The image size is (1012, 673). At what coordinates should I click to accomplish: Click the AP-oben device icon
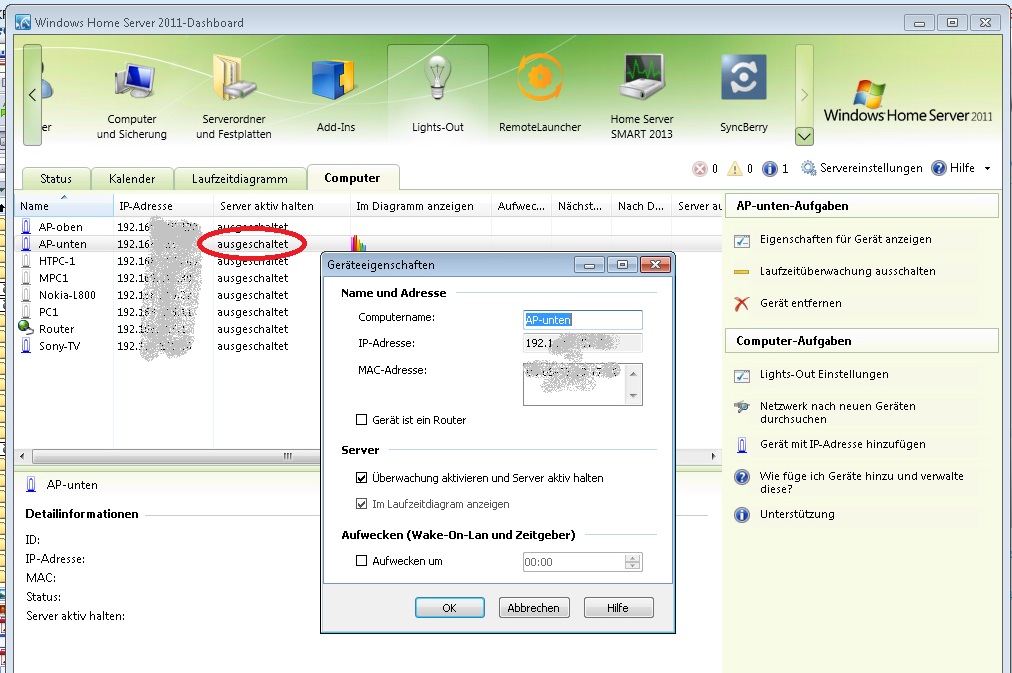click(26, 226)
